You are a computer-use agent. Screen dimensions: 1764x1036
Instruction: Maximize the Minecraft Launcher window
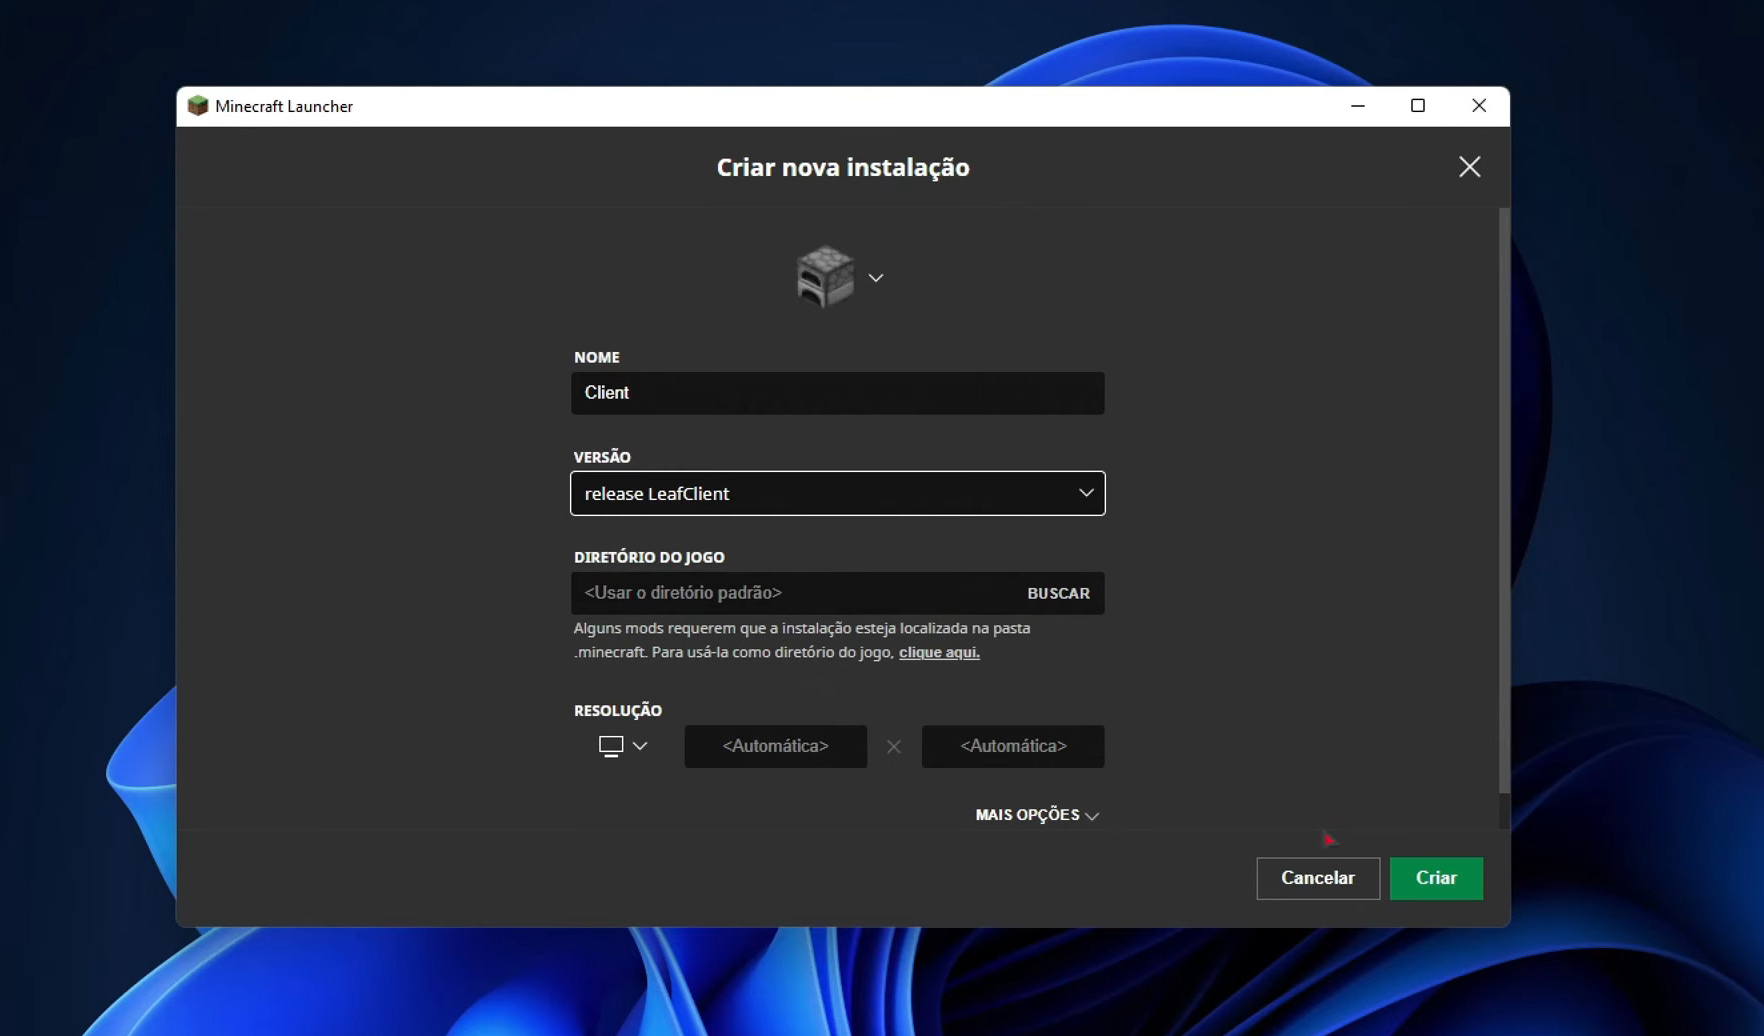click(x=1417, y=106)
